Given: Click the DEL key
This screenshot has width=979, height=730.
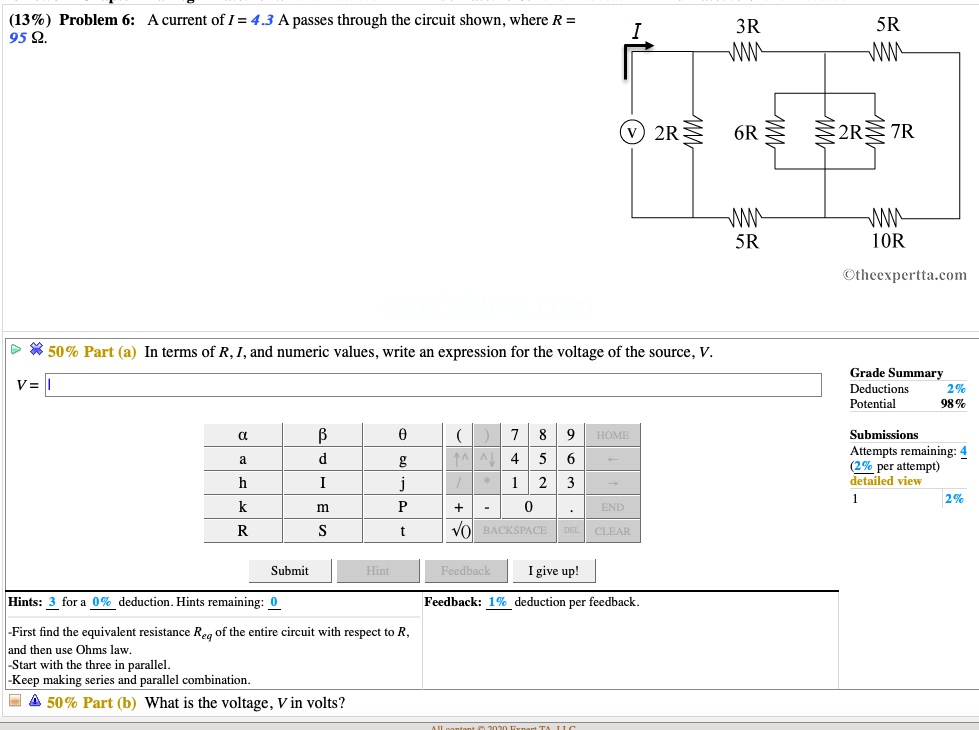Looking at the screenshot, I should (571, 531).
